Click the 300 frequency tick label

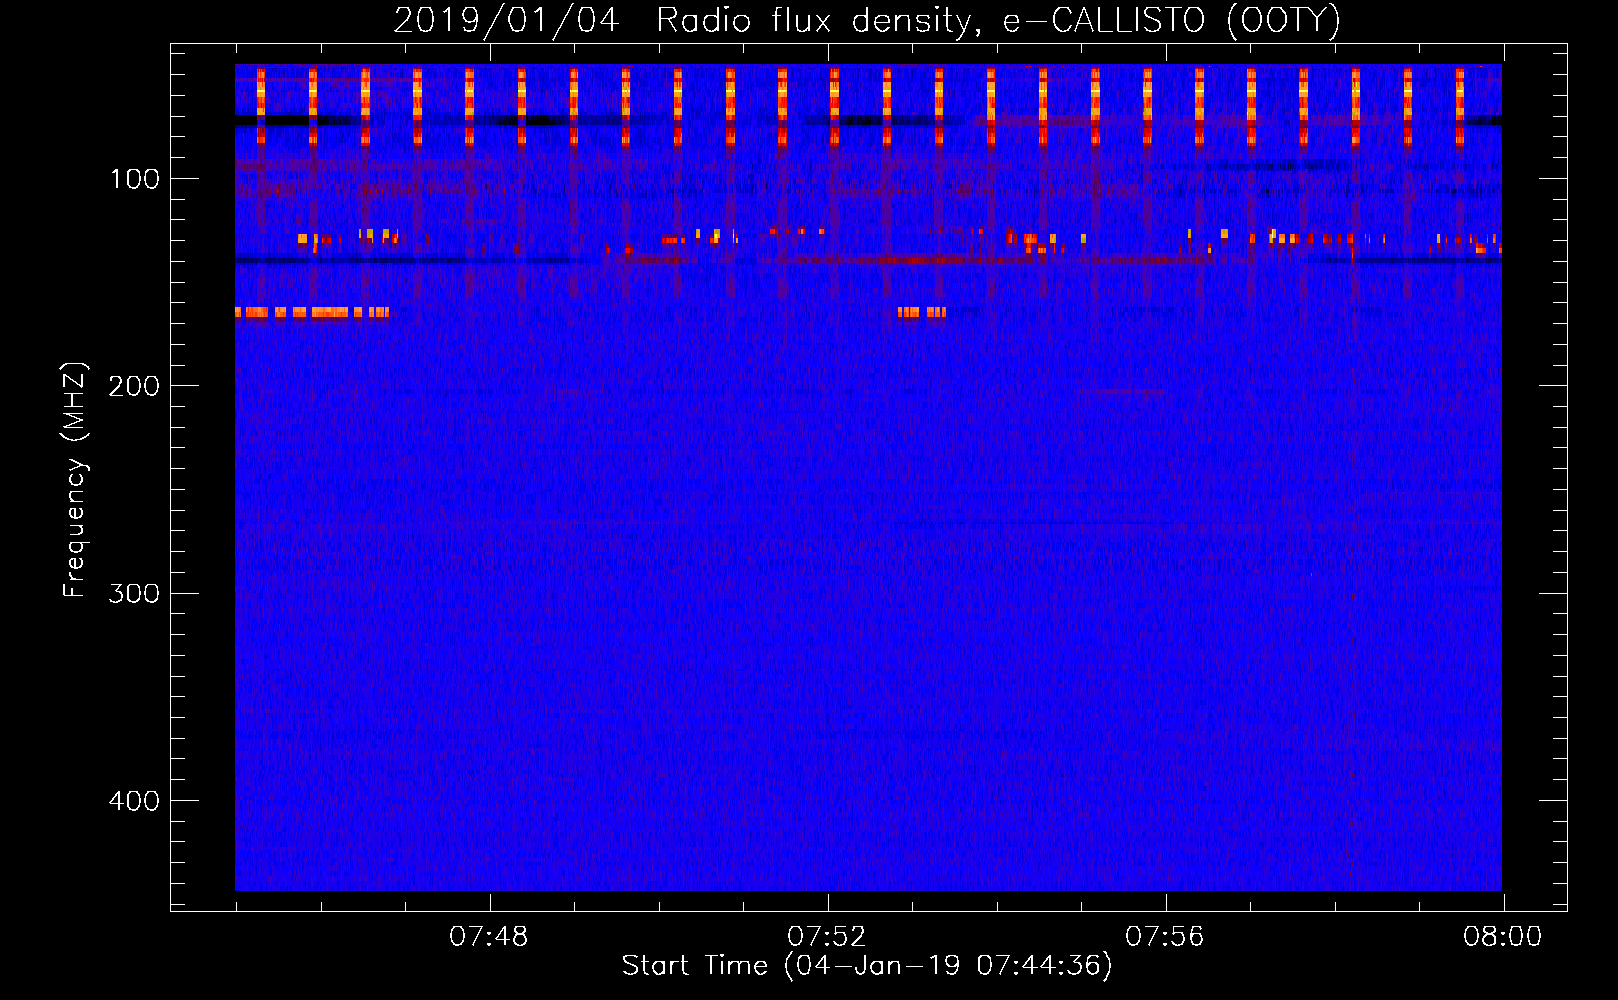134,594
